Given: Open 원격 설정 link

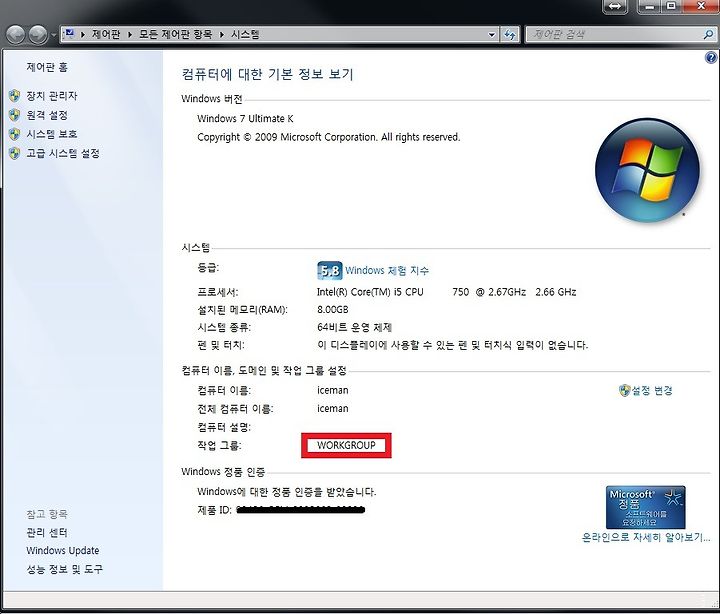Looking at the screenshot, I should (x=47, y=115).
